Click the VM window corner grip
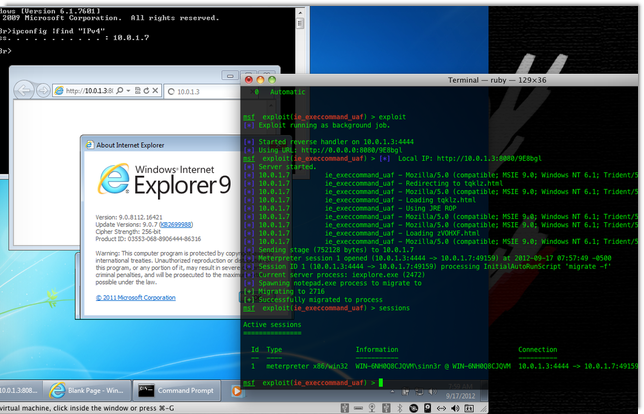 pyautogui.click(x=483, y=409)
